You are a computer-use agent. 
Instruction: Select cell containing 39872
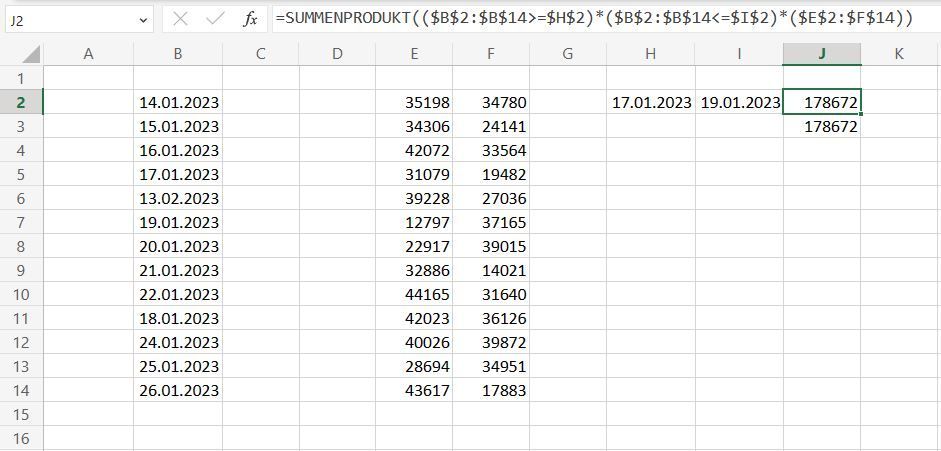click(x=491, y=342)
